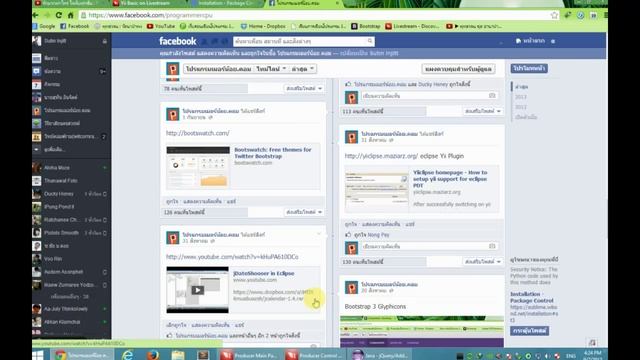The image size is (640, 360).
Task: Open News Feed icon in left sidebar
Action: tap(37, 58)
